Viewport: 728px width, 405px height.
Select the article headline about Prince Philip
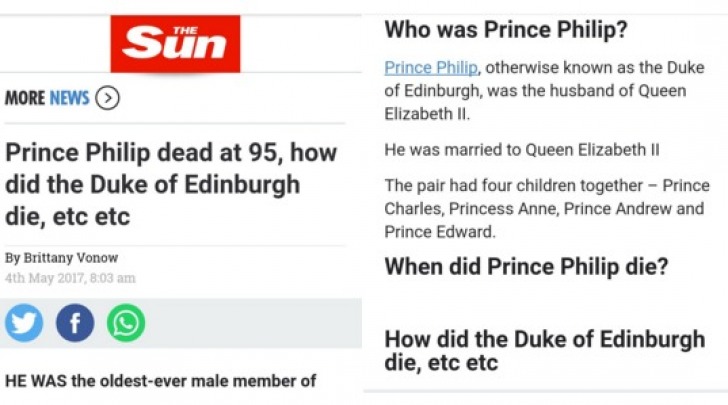pyautogui.click(x=171, y=184)
